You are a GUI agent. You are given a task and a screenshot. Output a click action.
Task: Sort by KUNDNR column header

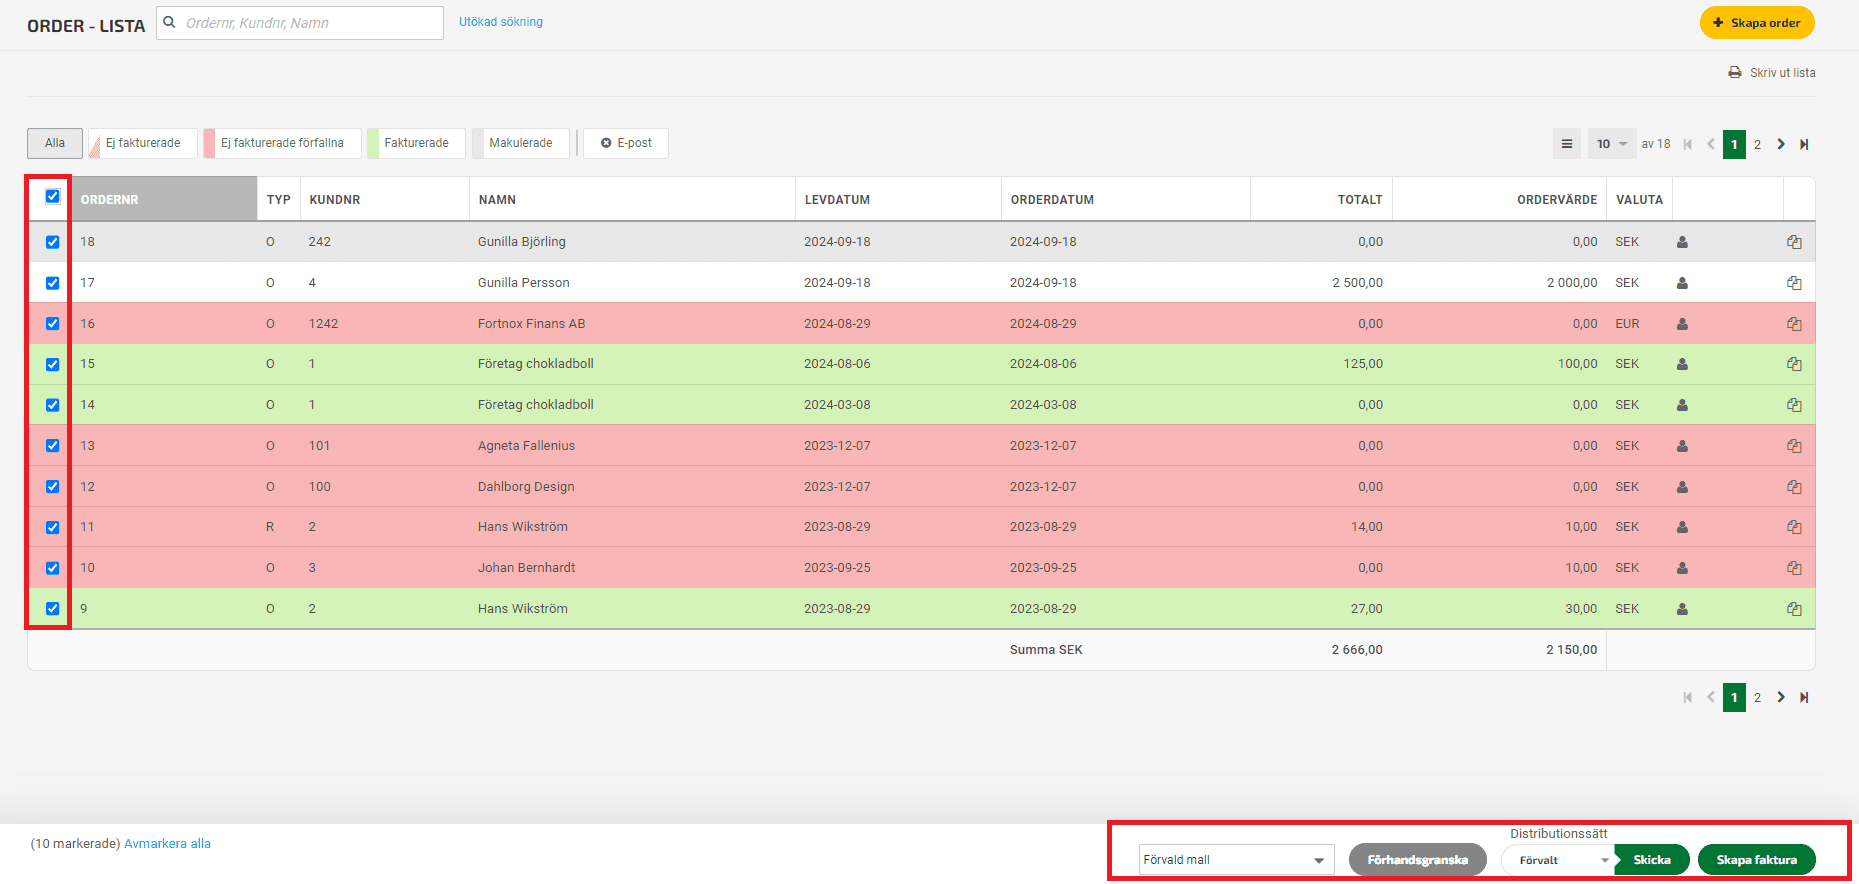tap(384, 199)
